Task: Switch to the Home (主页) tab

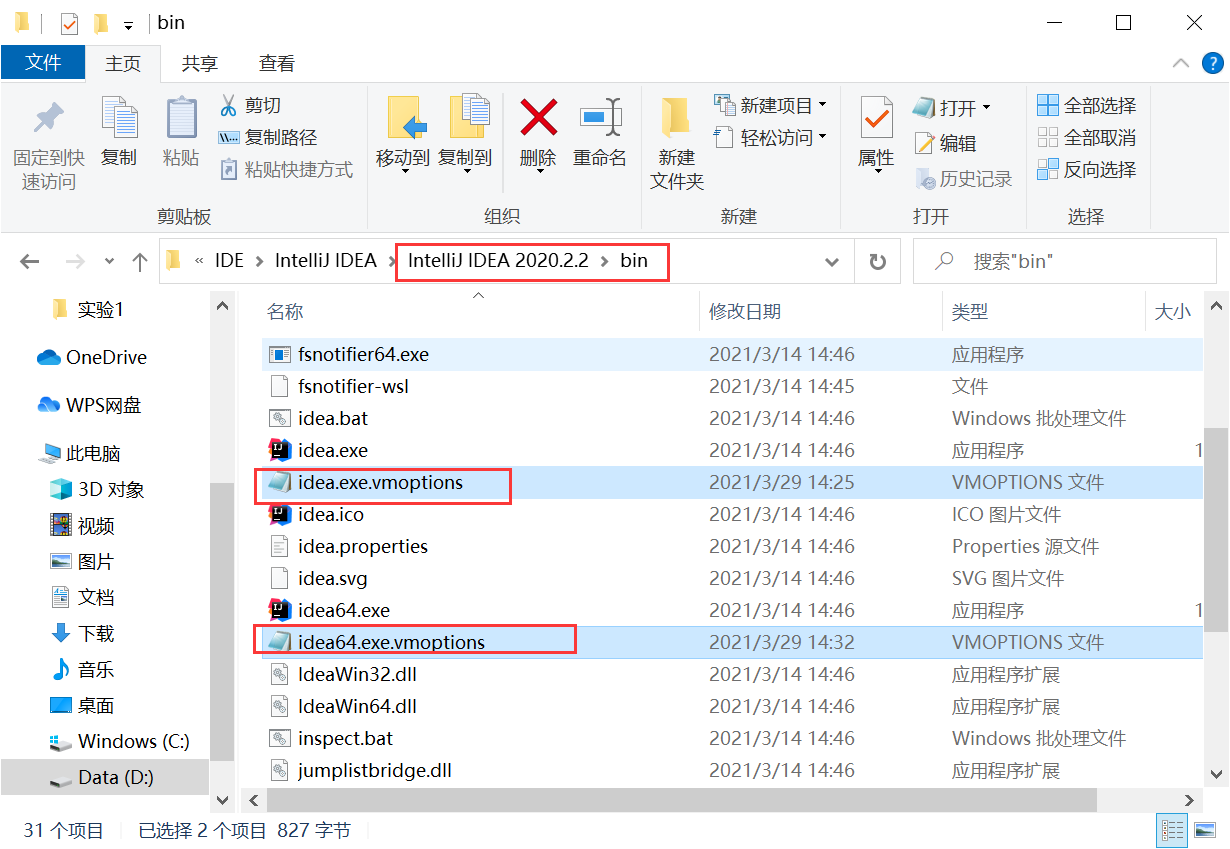Action: pyautogui.click(x=123, y=63)
